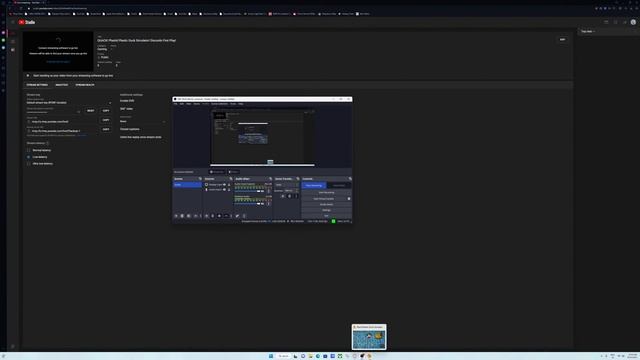Image resolution: width=640 pixels, height=360 pixels.
Task: Click the rubber duck game taskbar preview thumbnail
Action: click(369, 337)
